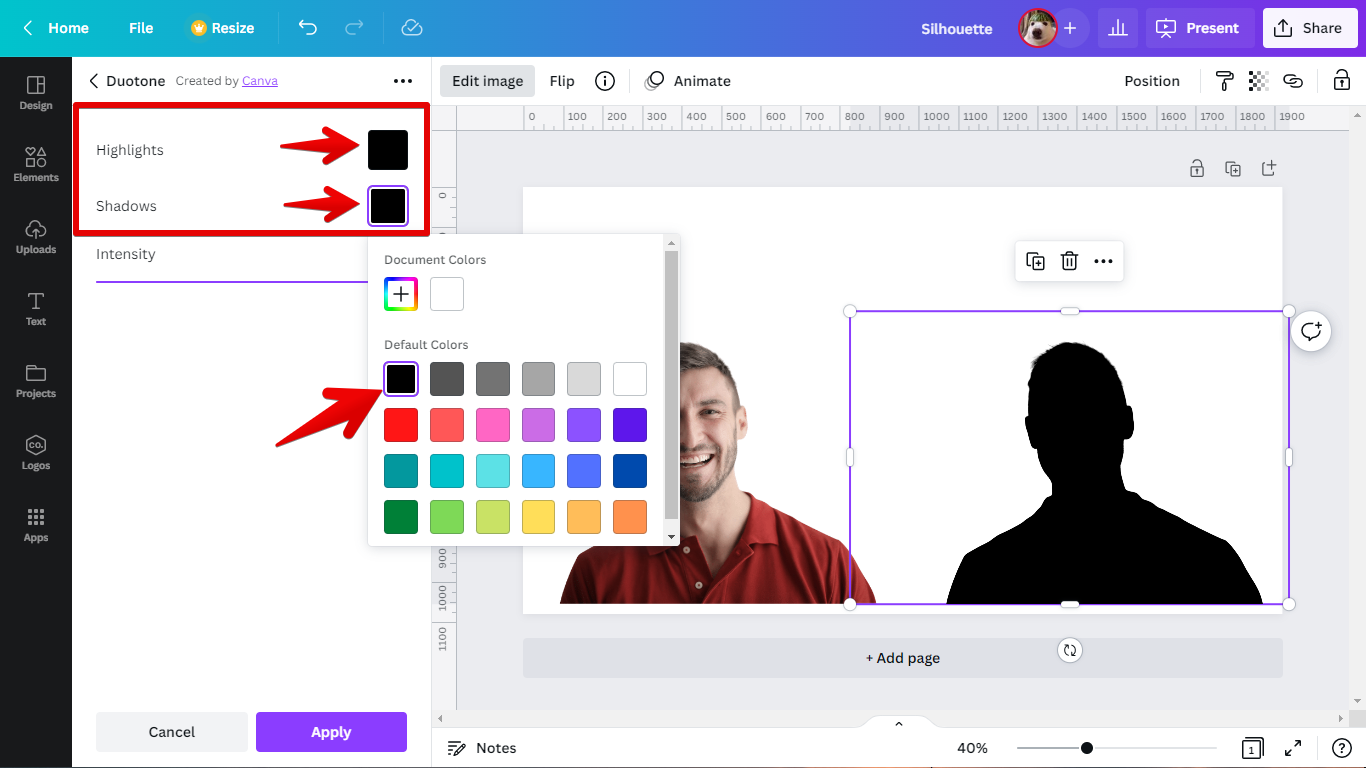Click the lock icon in the top toolbar
1366x768 pixels.
[x=1342, y=81]
